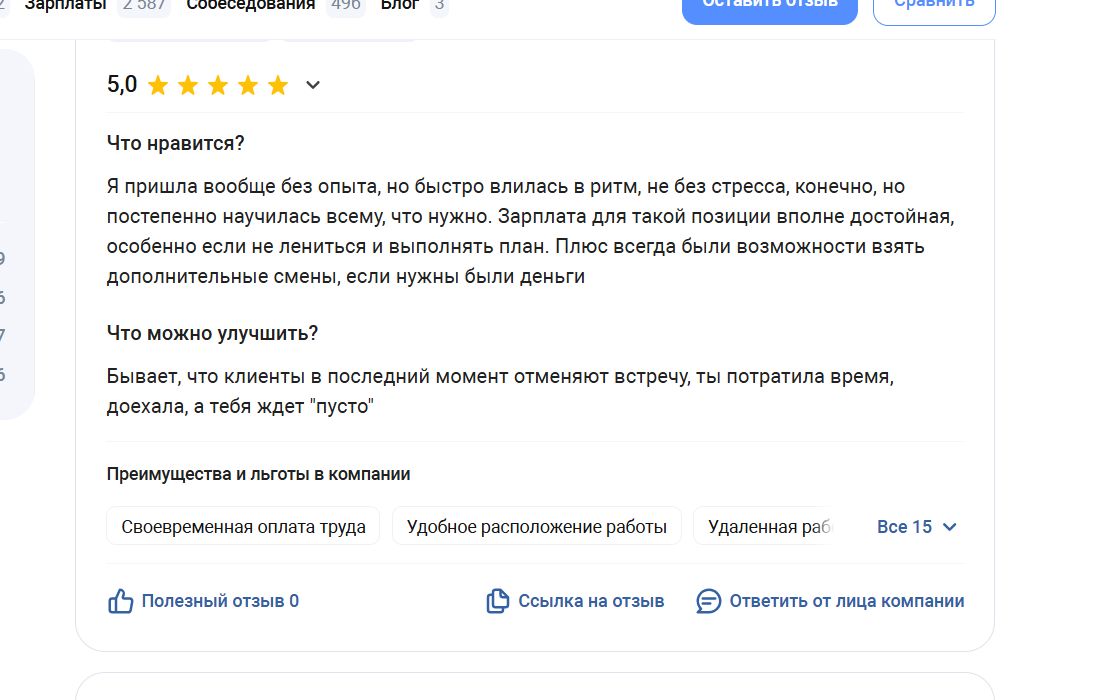Click the 'Ссылка на отзыв' text link

[591, 601]
